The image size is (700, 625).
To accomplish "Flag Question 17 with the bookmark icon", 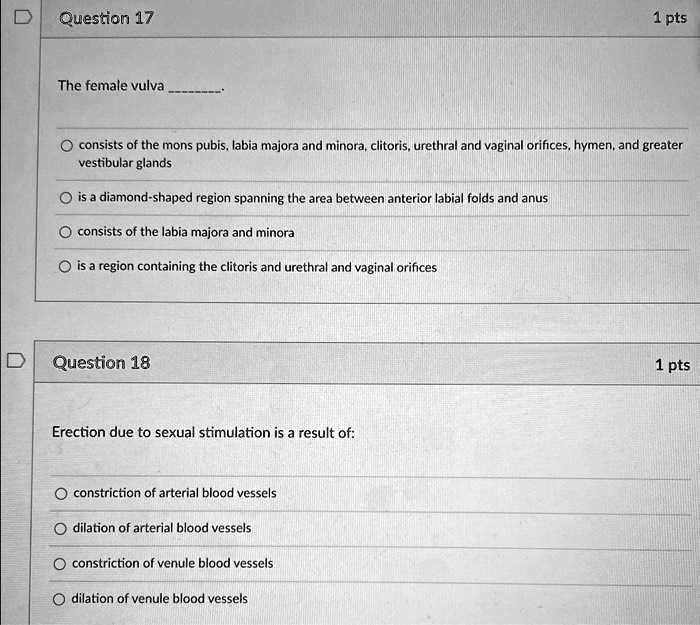I will pos(23,17).
